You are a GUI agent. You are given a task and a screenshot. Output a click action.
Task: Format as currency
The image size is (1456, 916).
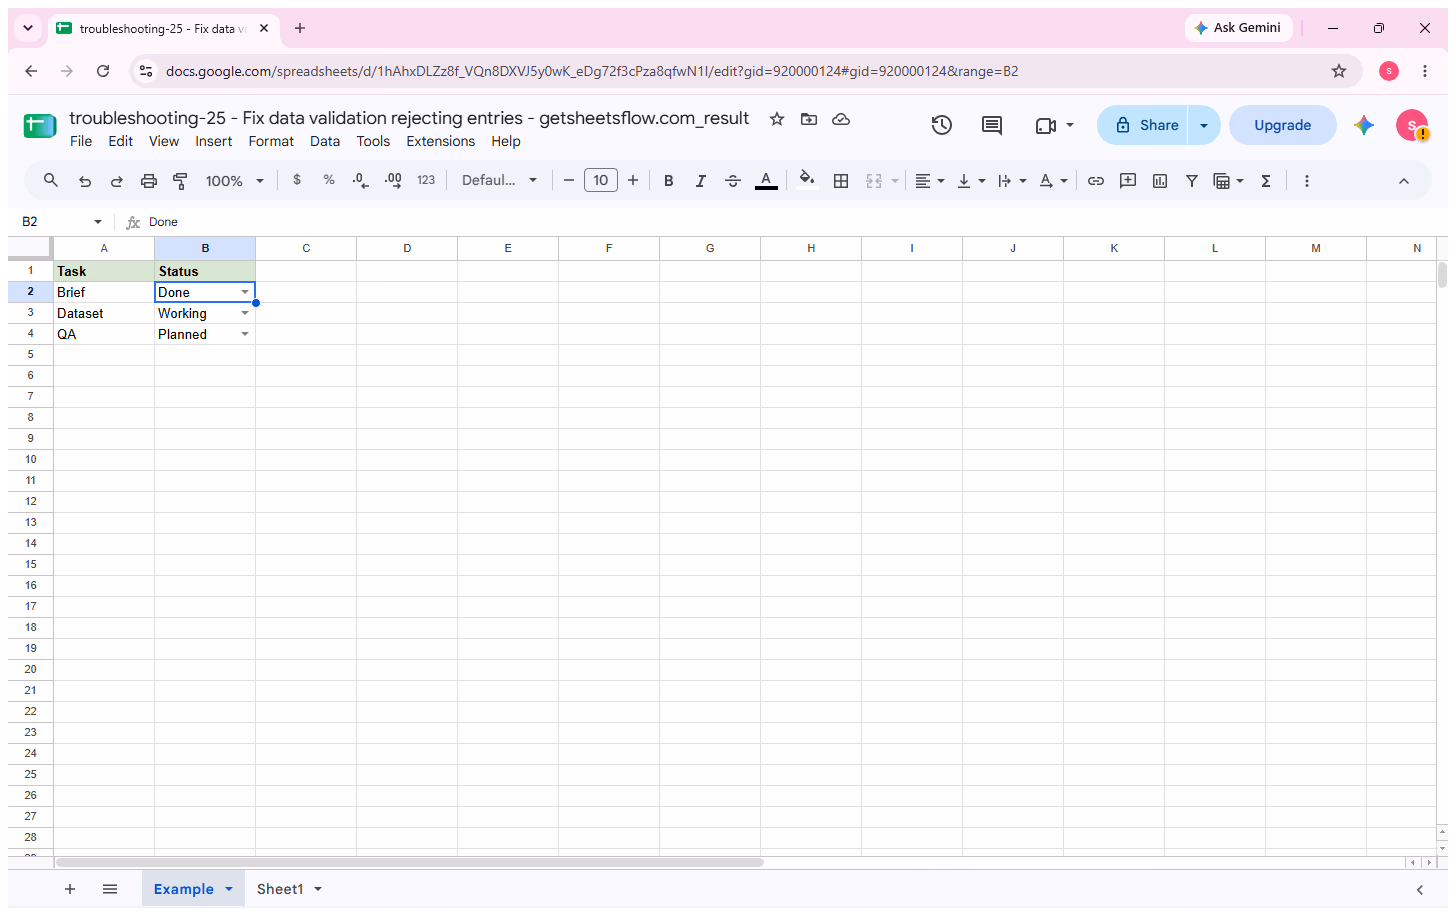point(297,180)
